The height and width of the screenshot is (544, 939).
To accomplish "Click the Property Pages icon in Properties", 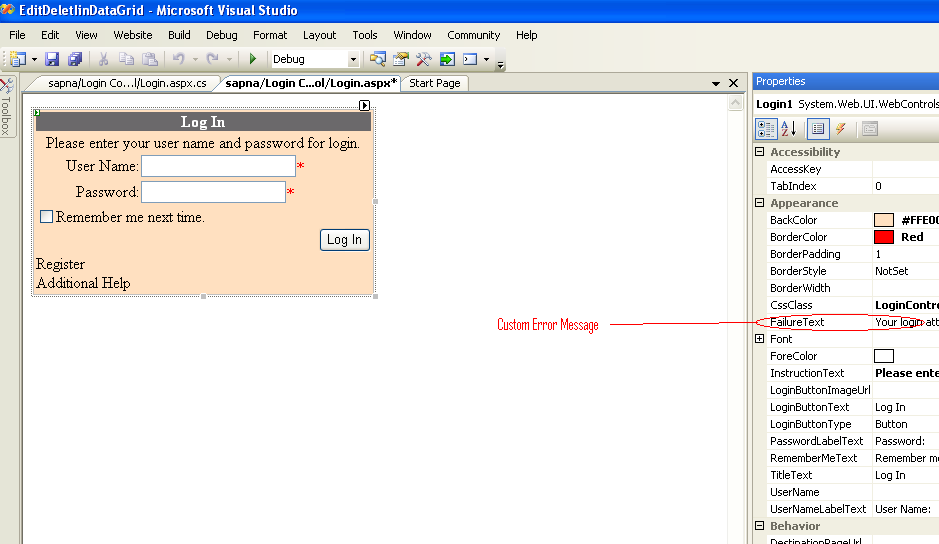I will [x=870, y=128].
